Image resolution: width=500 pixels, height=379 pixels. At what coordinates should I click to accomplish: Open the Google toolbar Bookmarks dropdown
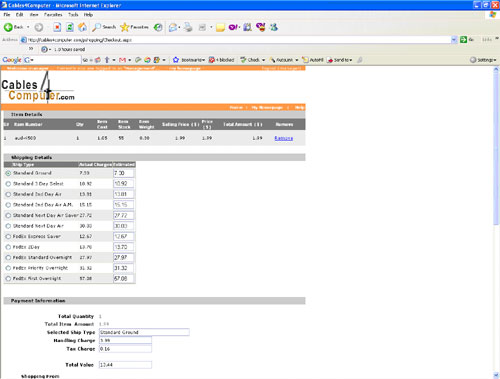click(189, 60)
